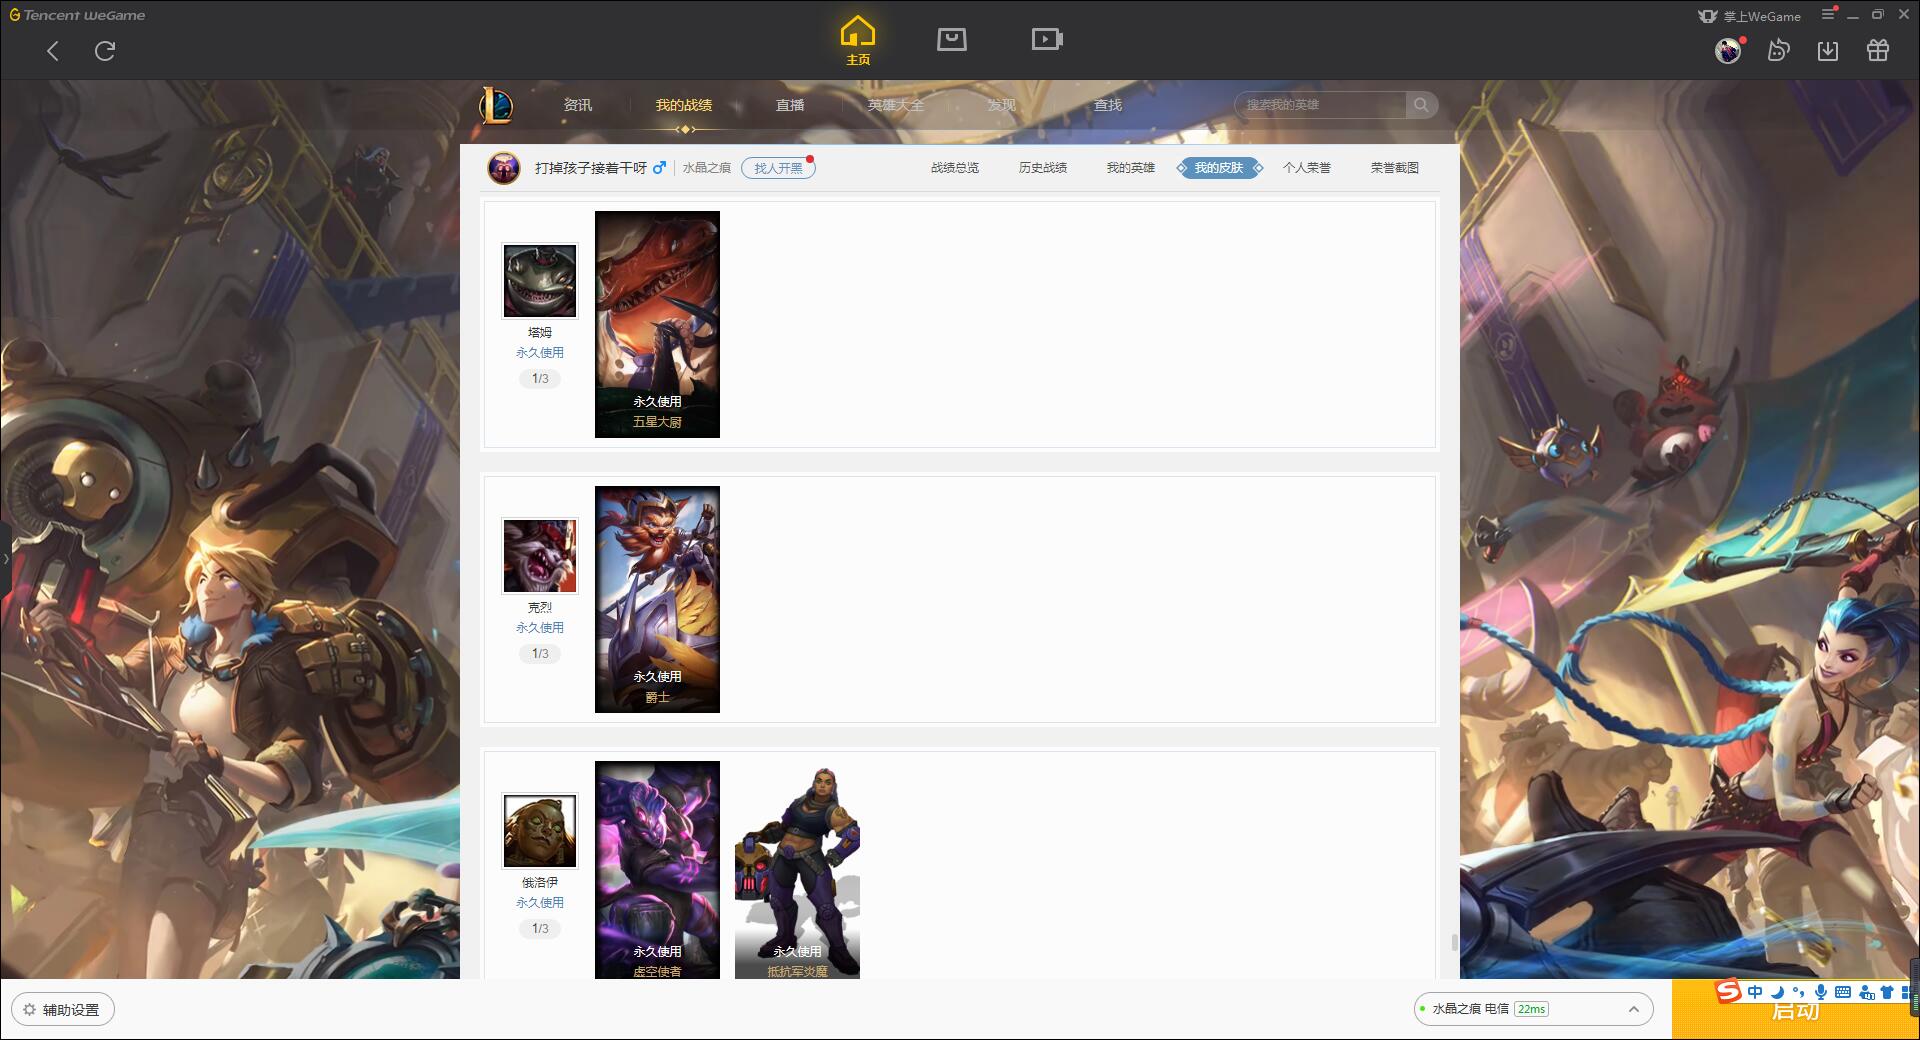Toggle Sogou punctuation mode icon
The image size is (1920, 1040).
pos(1799,992)
